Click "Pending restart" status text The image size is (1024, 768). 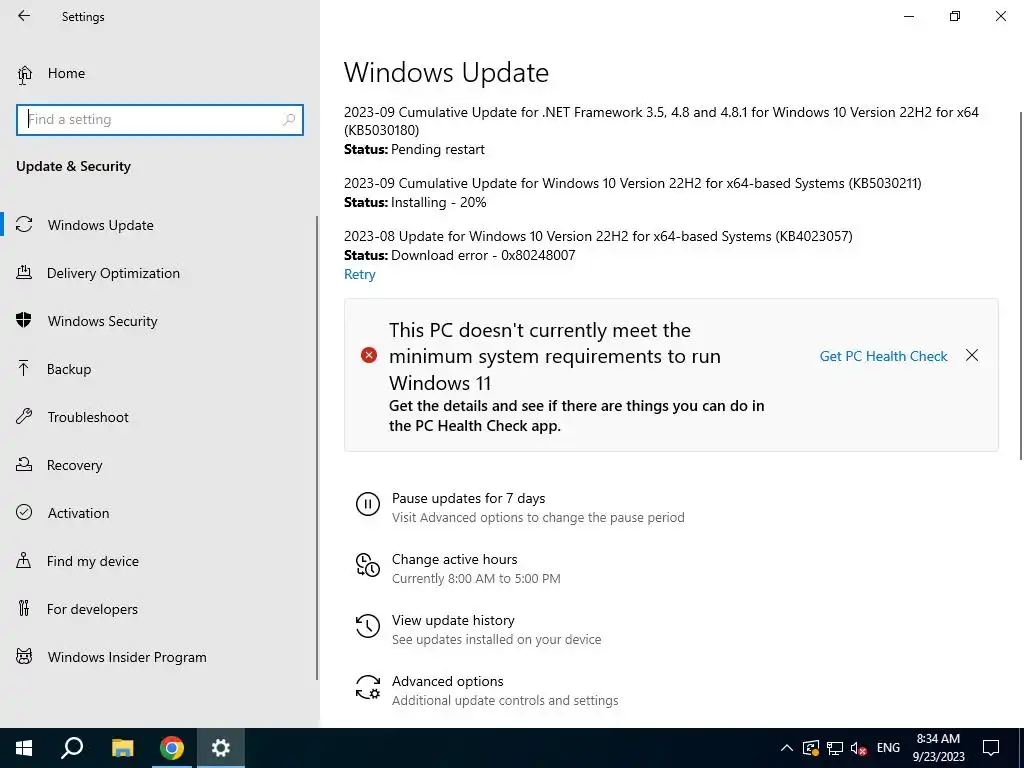[438, 150]
